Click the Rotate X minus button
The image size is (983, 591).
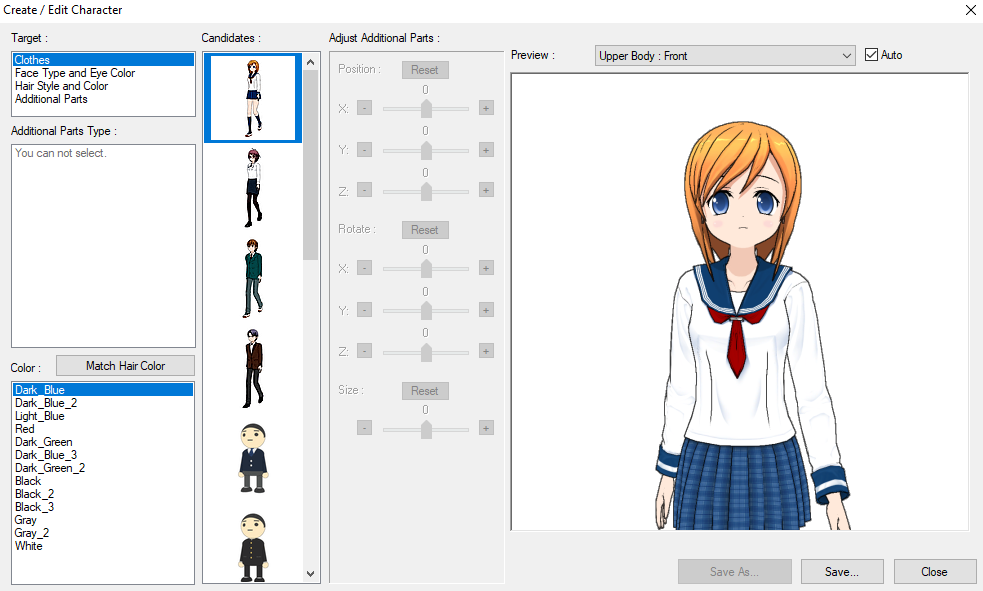click(364, 268)
